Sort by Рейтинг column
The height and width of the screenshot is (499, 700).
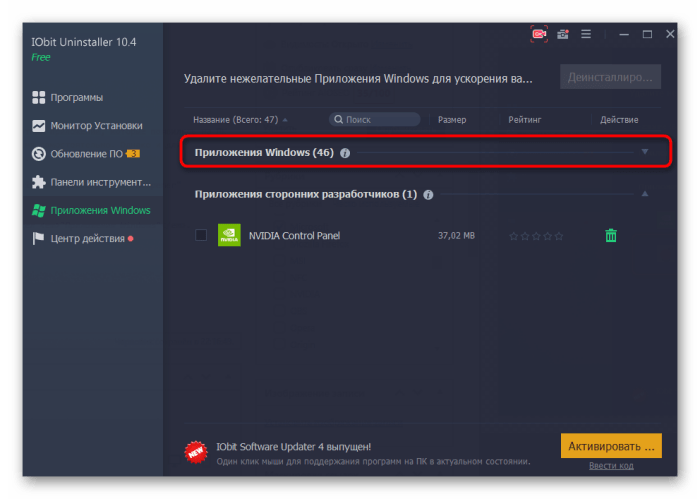coord(525,120)
